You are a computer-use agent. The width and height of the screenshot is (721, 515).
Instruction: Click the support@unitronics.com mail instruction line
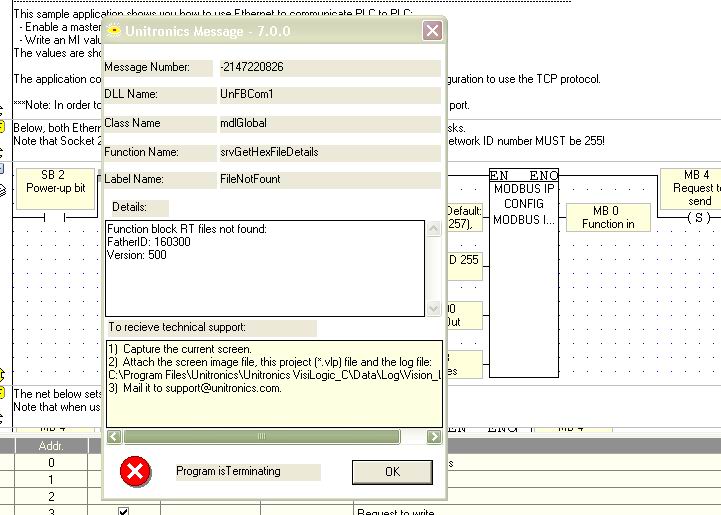(195, 388)
